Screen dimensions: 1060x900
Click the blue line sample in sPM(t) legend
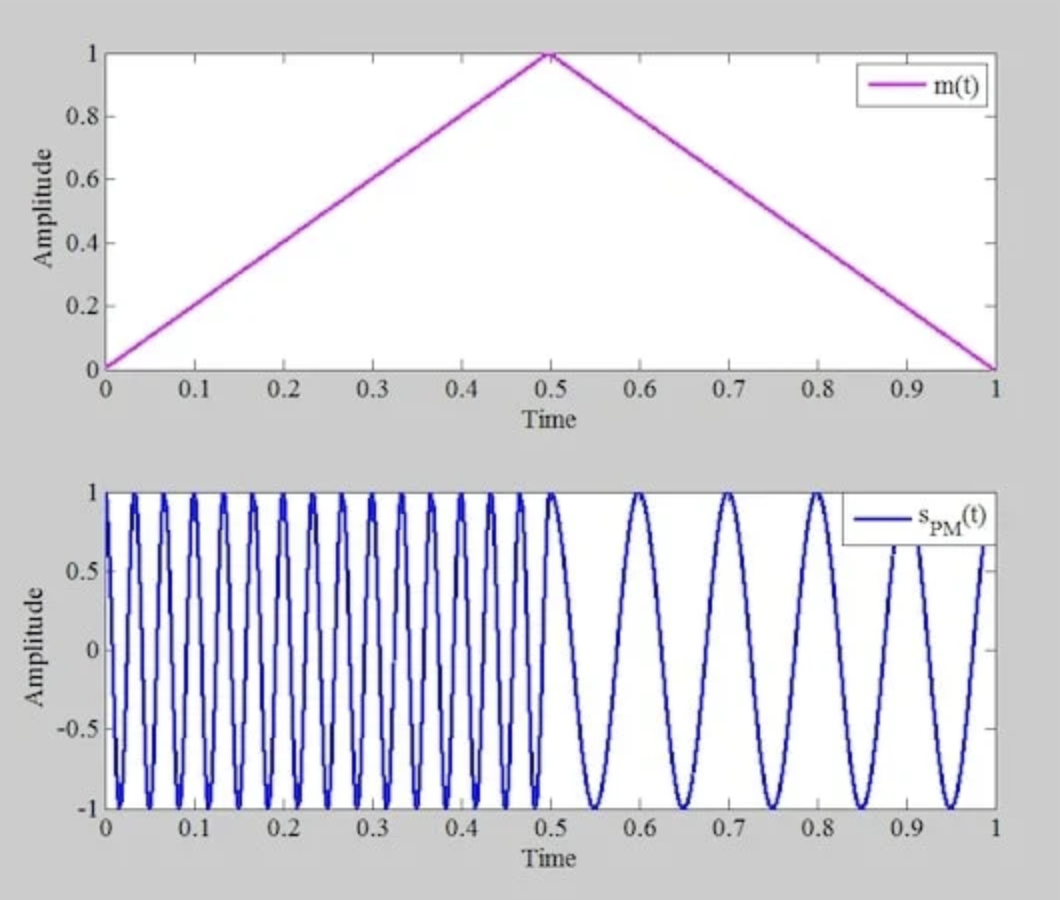(x=882, y=519)
